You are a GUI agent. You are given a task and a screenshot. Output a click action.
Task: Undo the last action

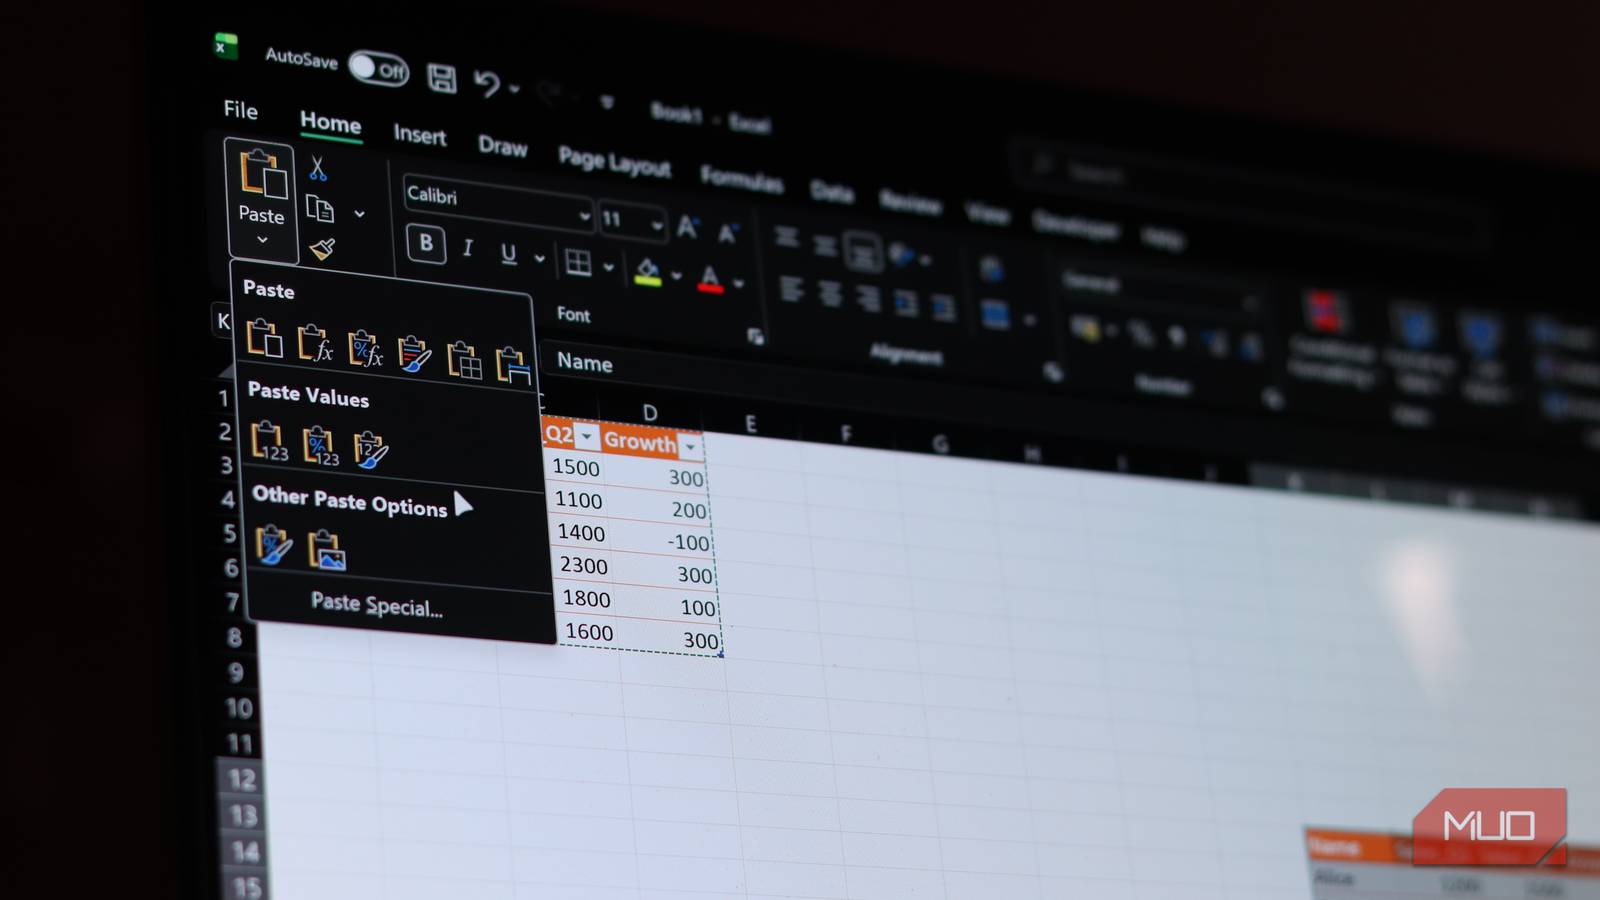click(x=487, y=83)
